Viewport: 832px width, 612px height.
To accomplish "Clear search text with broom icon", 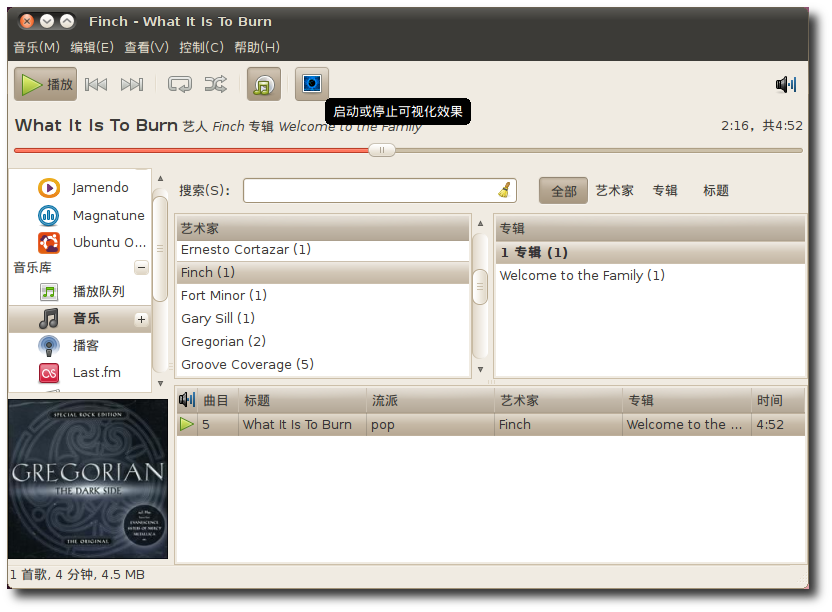I will (x=504, y=190).
